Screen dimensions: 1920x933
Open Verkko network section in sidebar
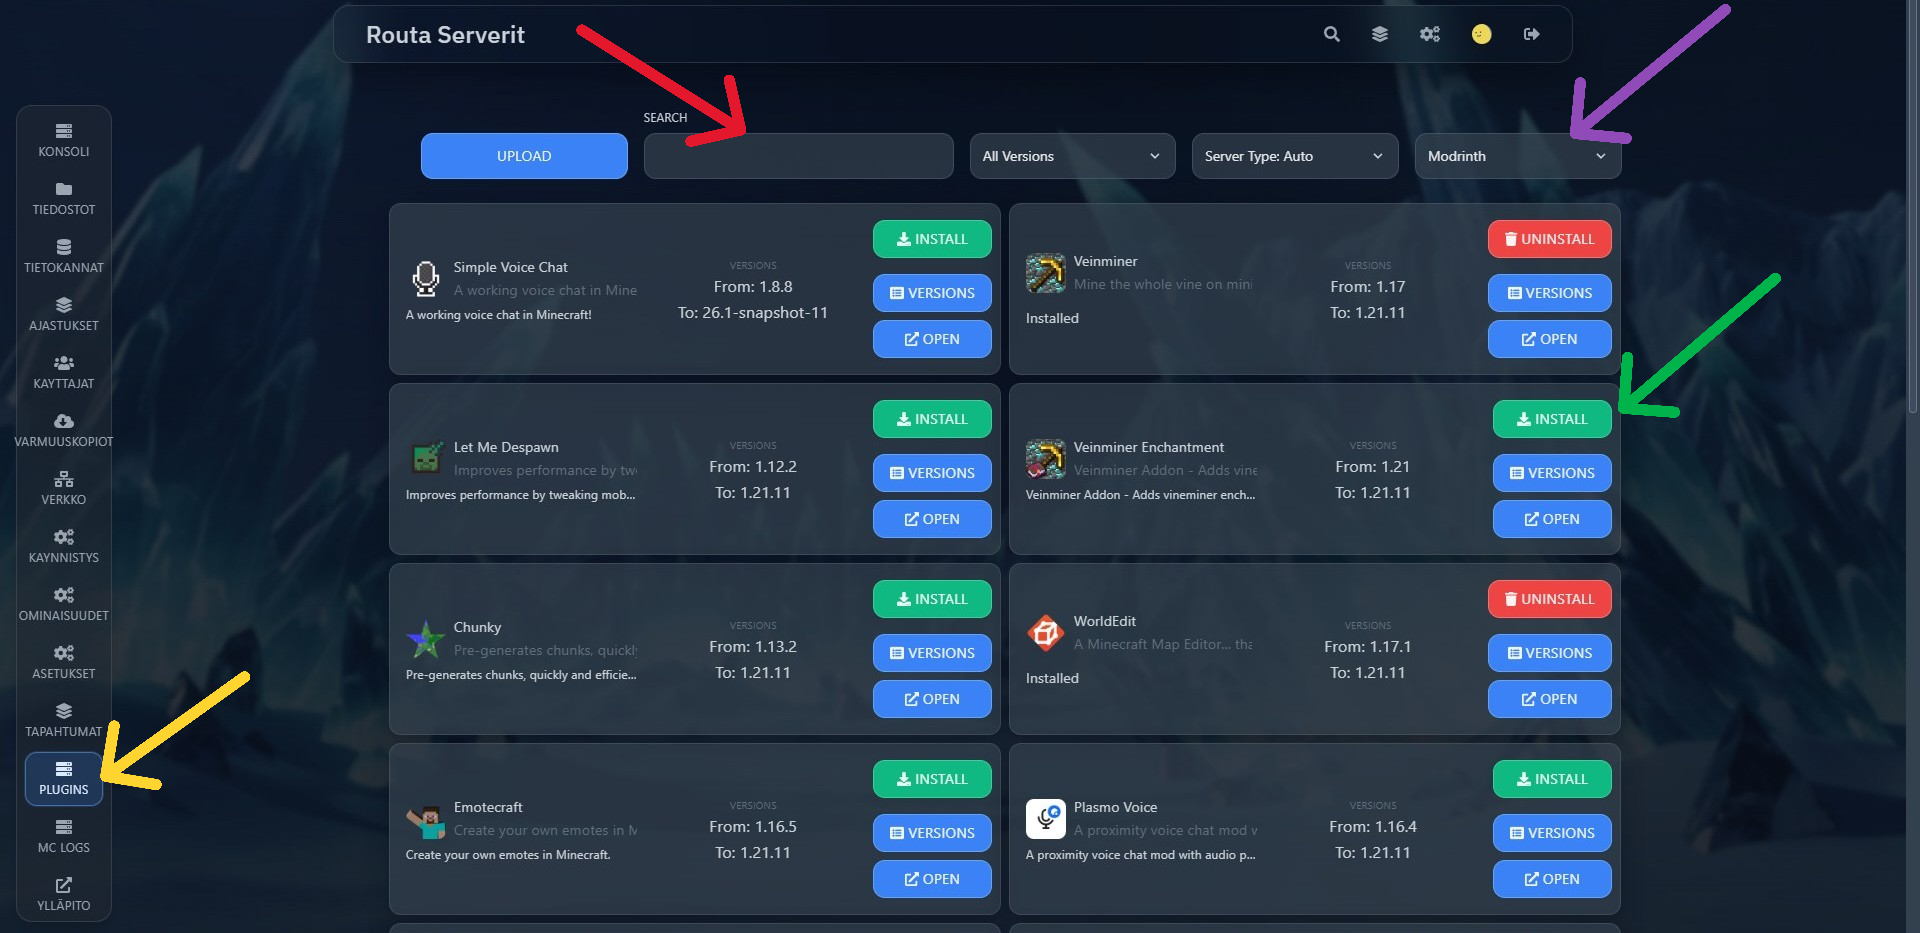(x=64, y=488)
